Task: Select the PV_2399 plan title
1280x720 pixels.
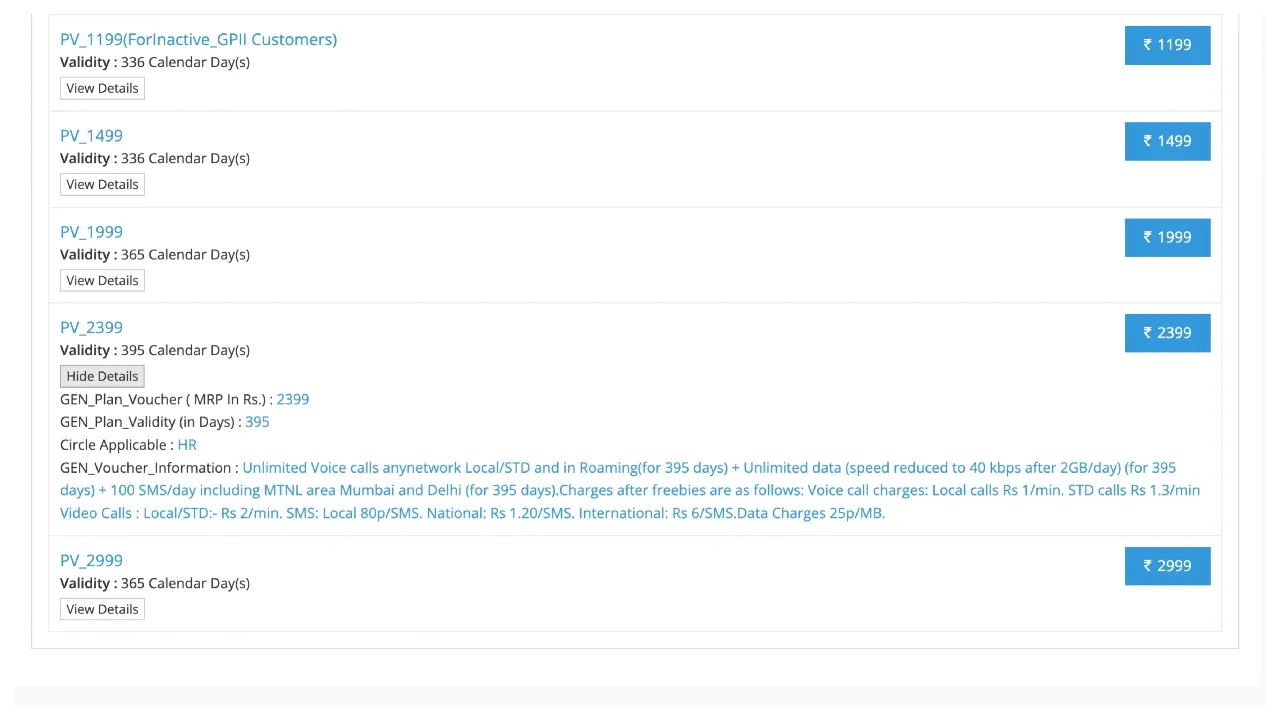Action: pos(91,327)
